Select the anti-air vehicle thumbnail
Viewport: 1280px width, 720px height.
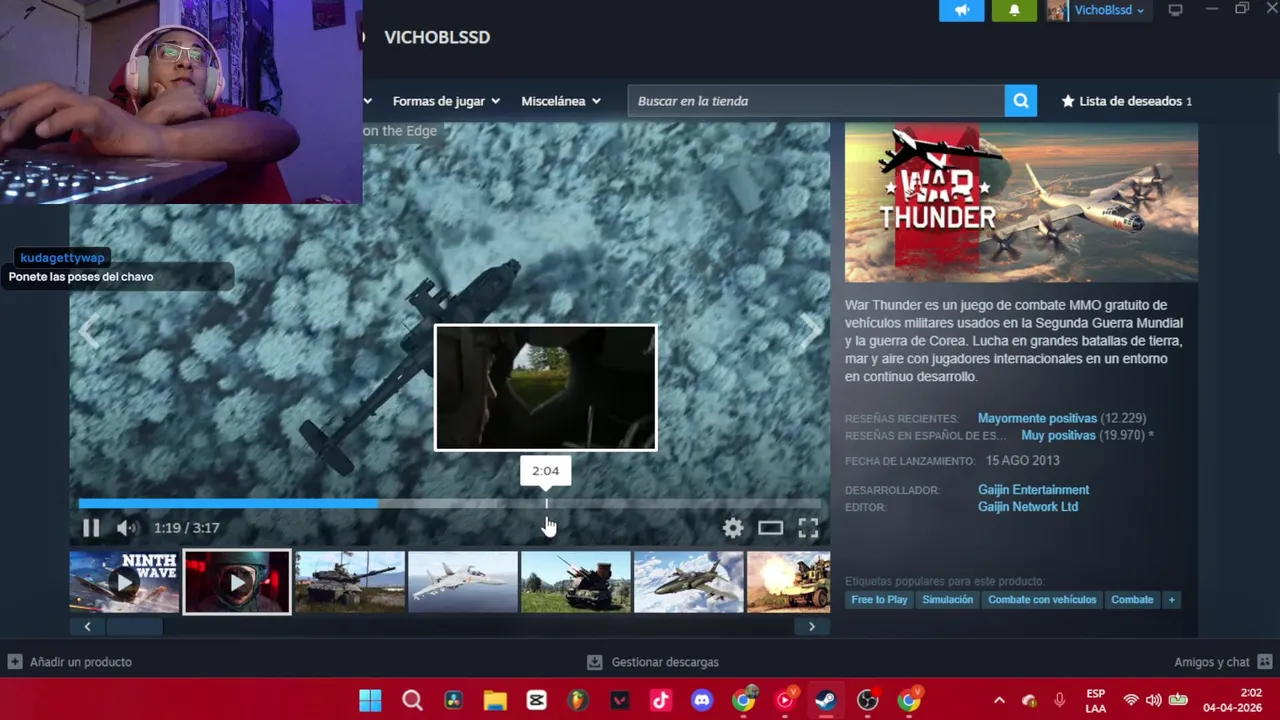pyautogui.click(x=576, y=582)
